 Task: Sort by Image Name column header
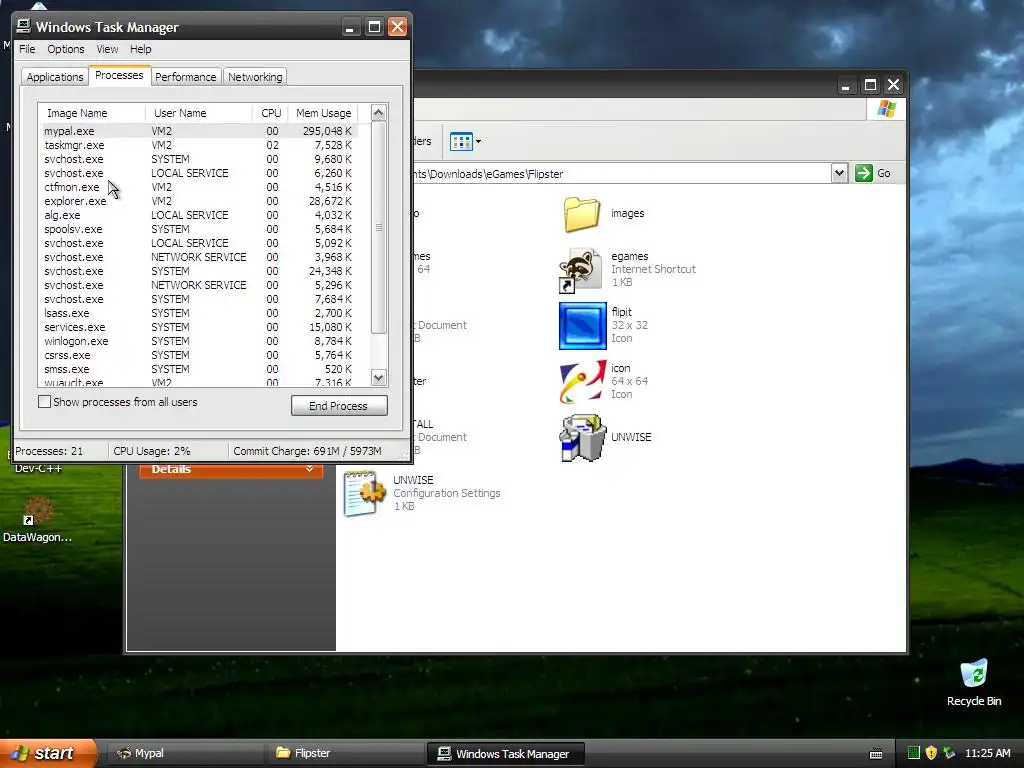coord(91,113)
